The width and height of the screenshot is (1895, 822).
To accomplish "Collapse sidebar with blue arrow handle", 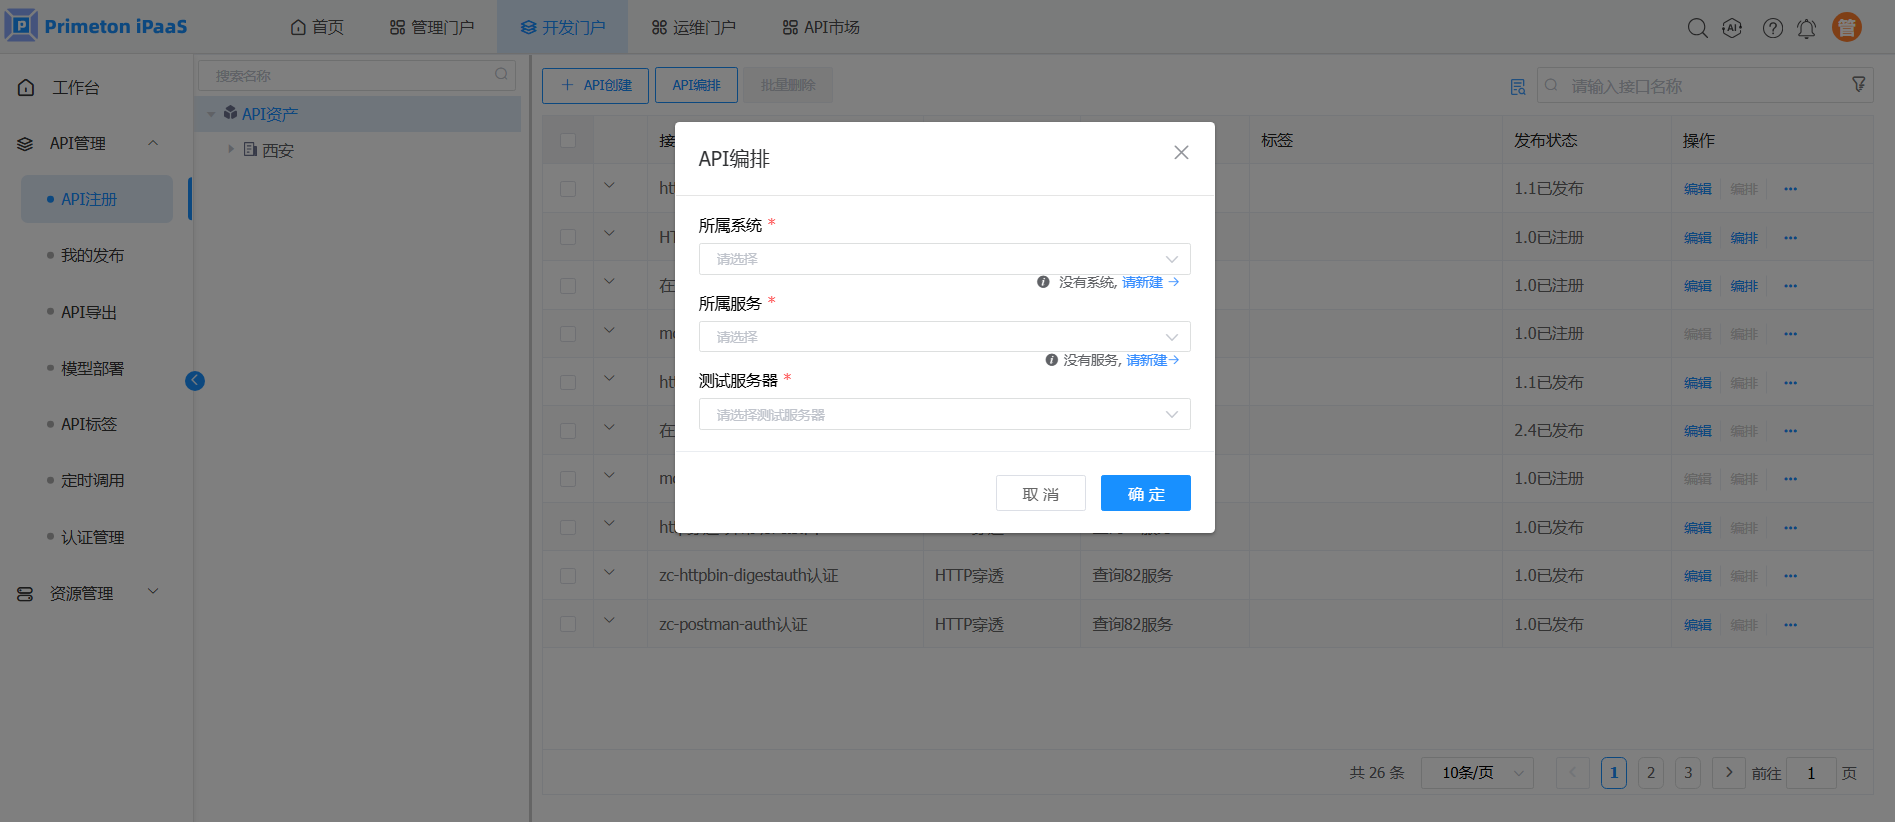I will [195, 380].
